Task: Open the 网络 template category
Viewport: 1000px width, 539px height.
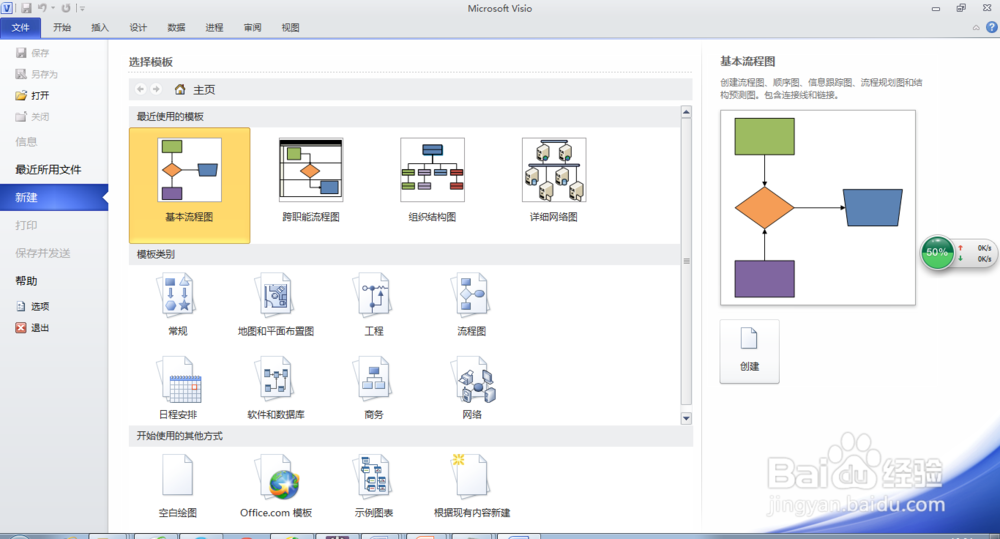Action: 471,388
